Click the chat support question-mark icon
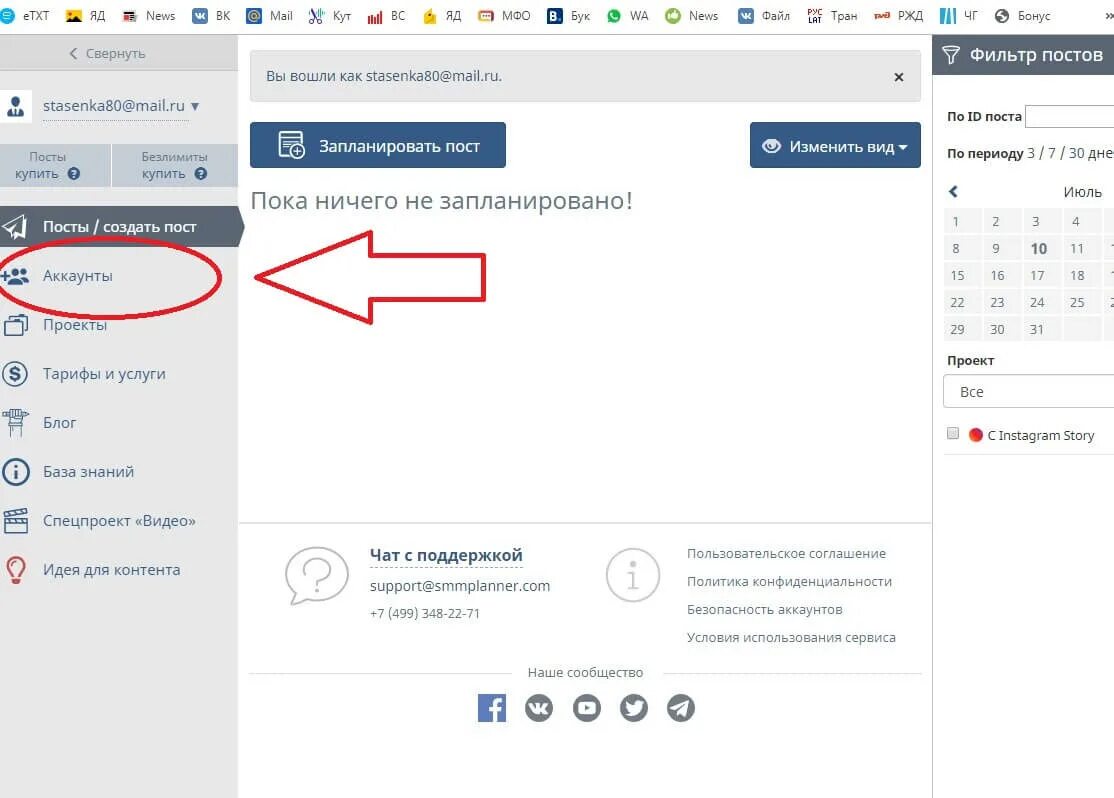Screen dimensions: 1114x798 coord(316,575)
